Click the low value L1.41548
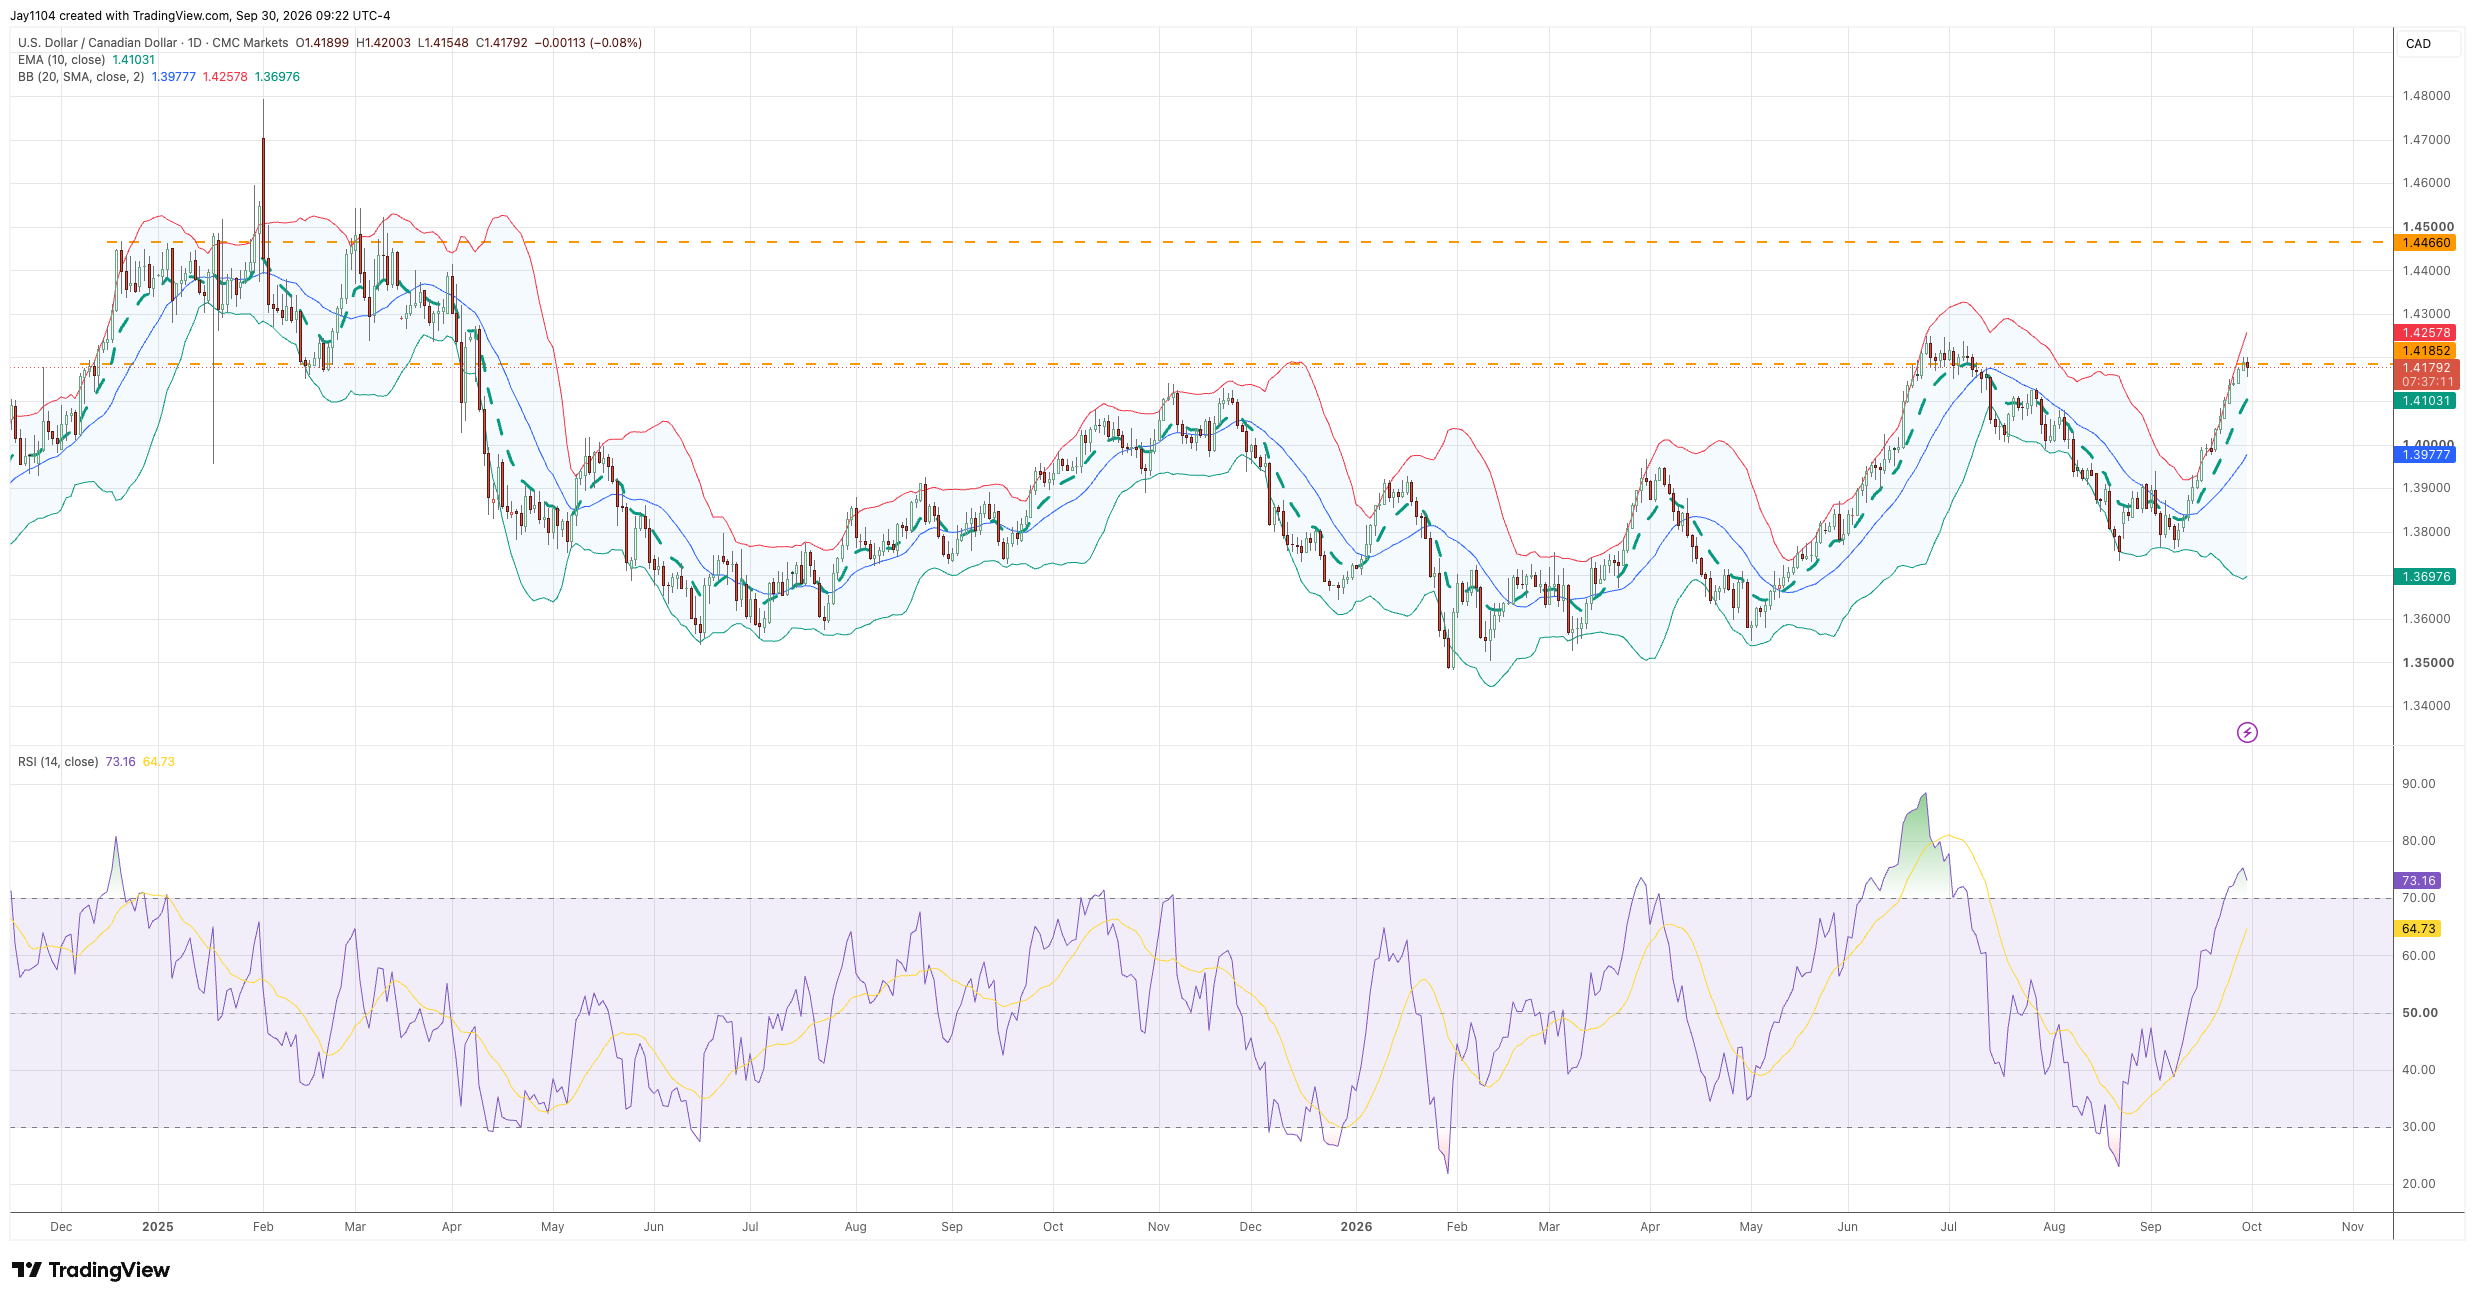The image size is (2475, 1300). tap(443, 43)
